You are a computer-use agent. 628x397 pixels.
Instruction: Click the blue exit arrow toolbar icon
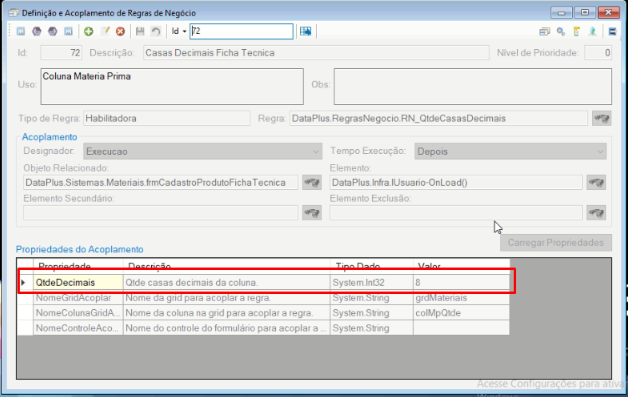(x=612, y=31)
